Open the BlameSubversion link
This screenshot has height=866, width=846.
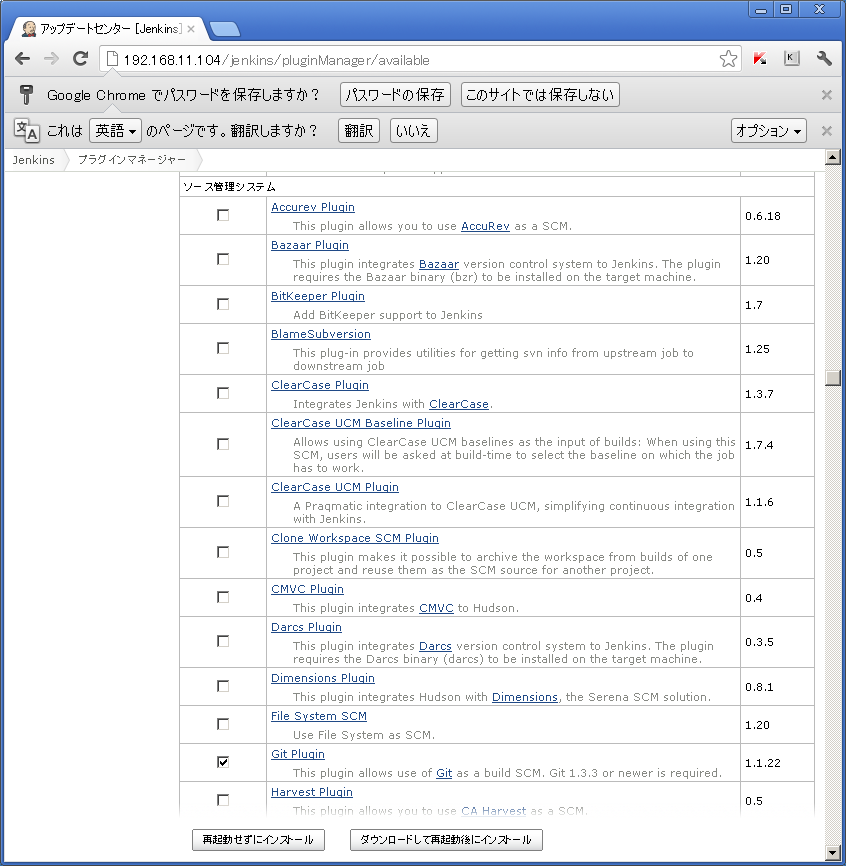pos(321,334)
